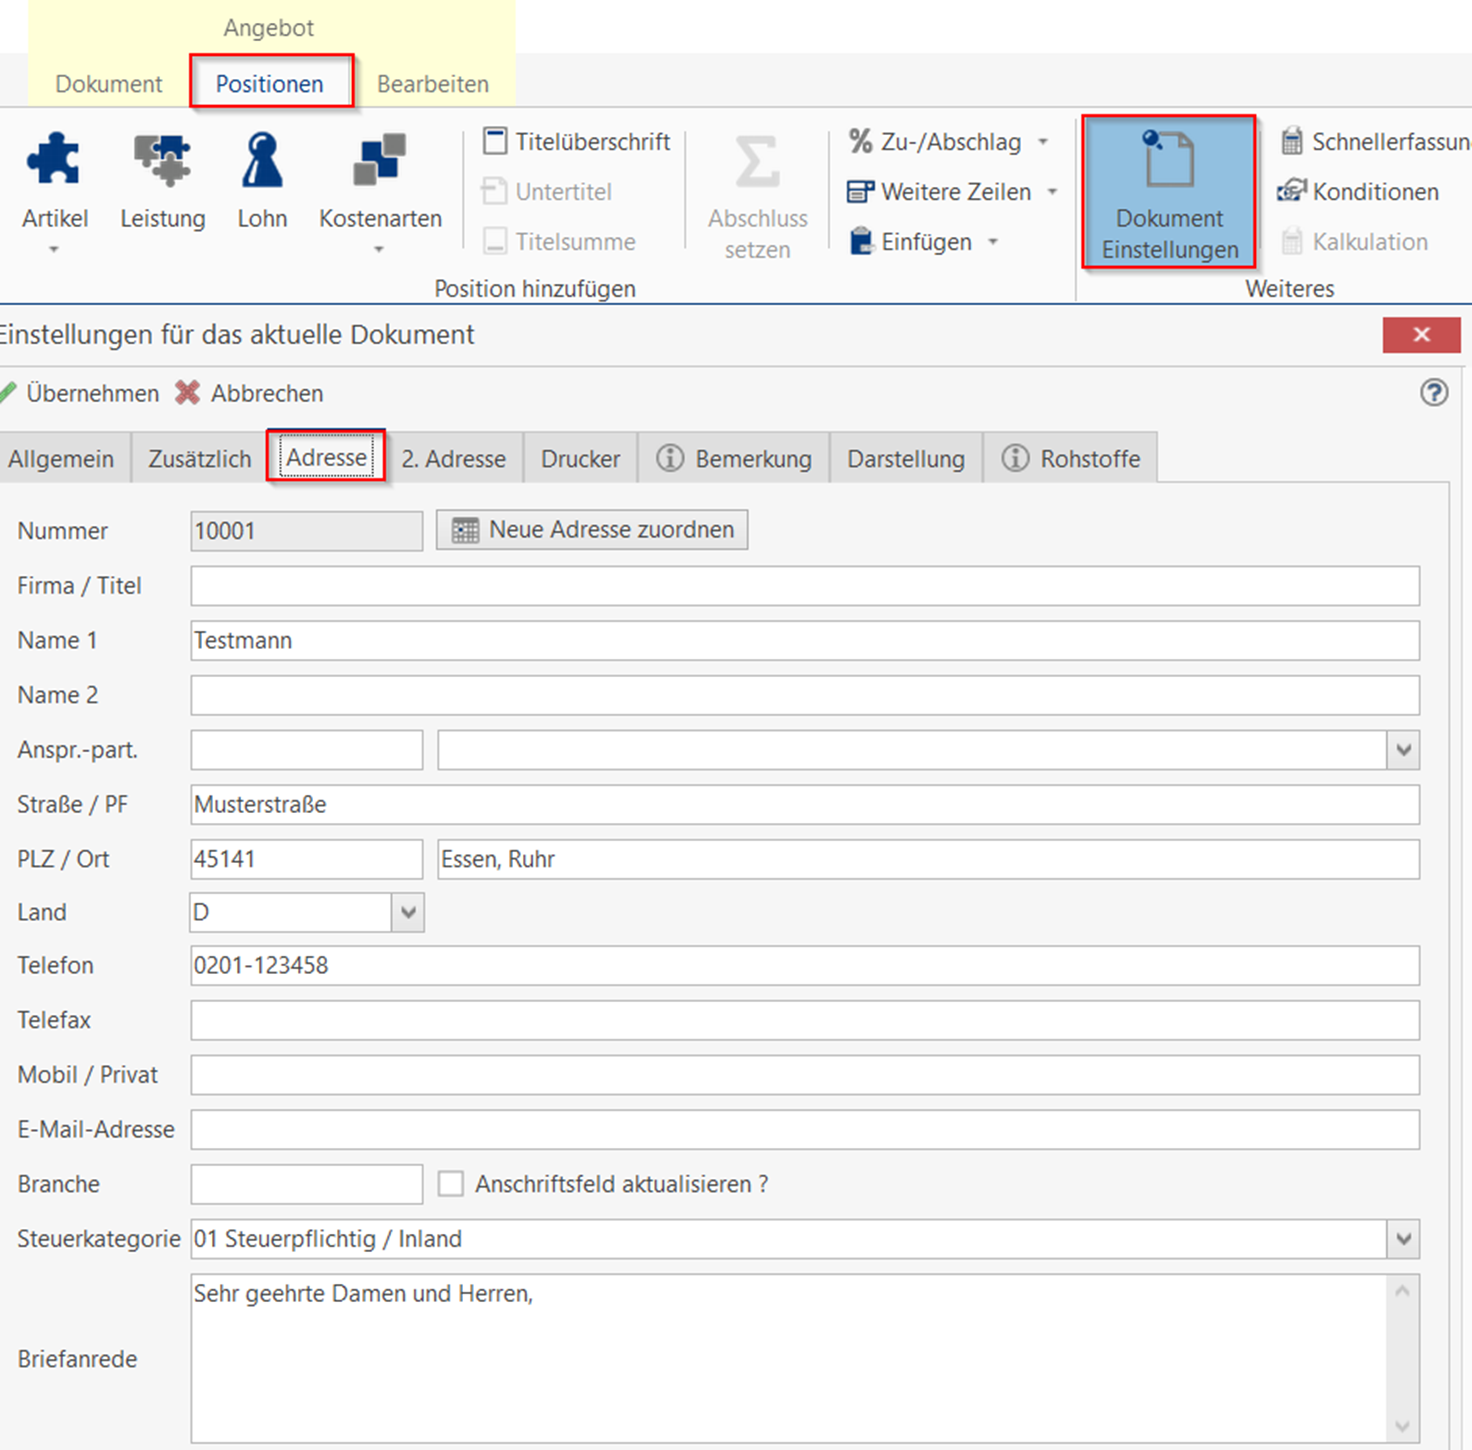The height and width of the screenshot is (1450, 1472).
Task: Open the Bearbeiten ribbon tab
Action: tap(432, 84)
